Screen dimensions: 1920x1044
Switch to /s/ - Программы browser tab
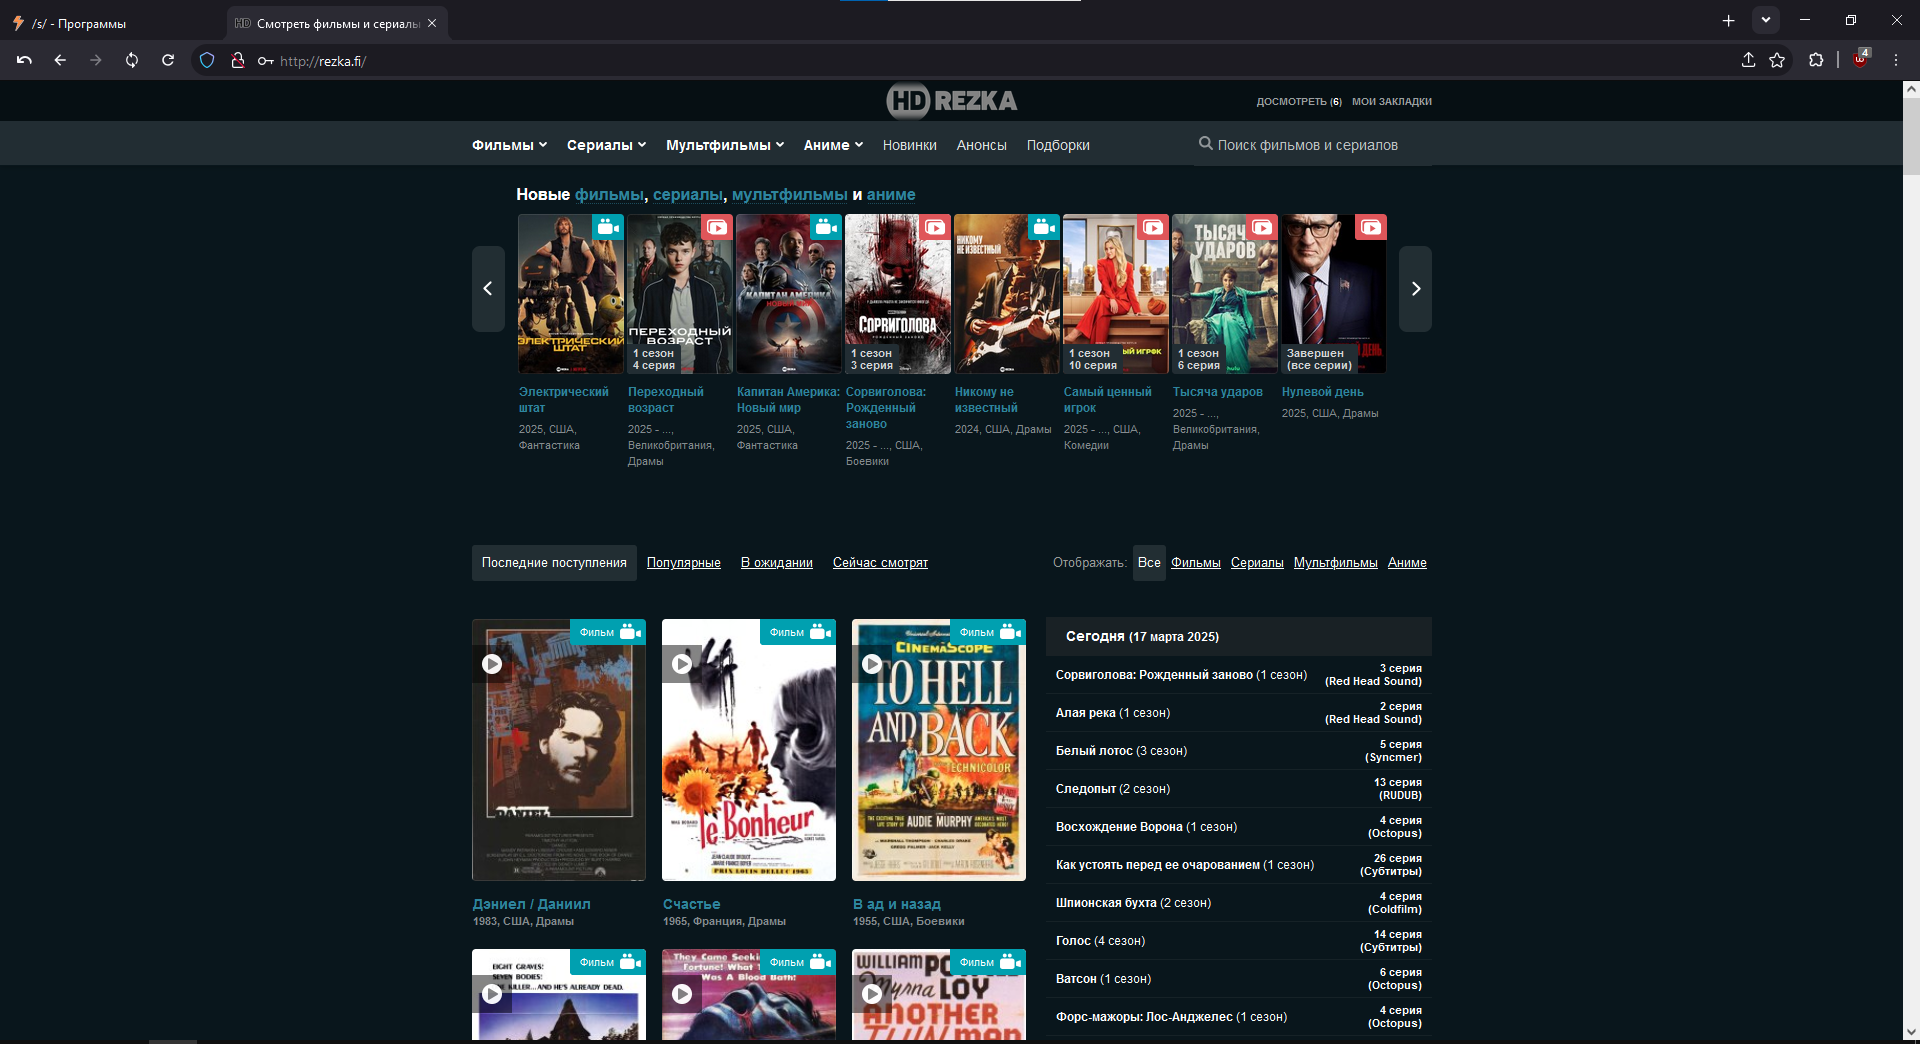click(x=112, y=23)
